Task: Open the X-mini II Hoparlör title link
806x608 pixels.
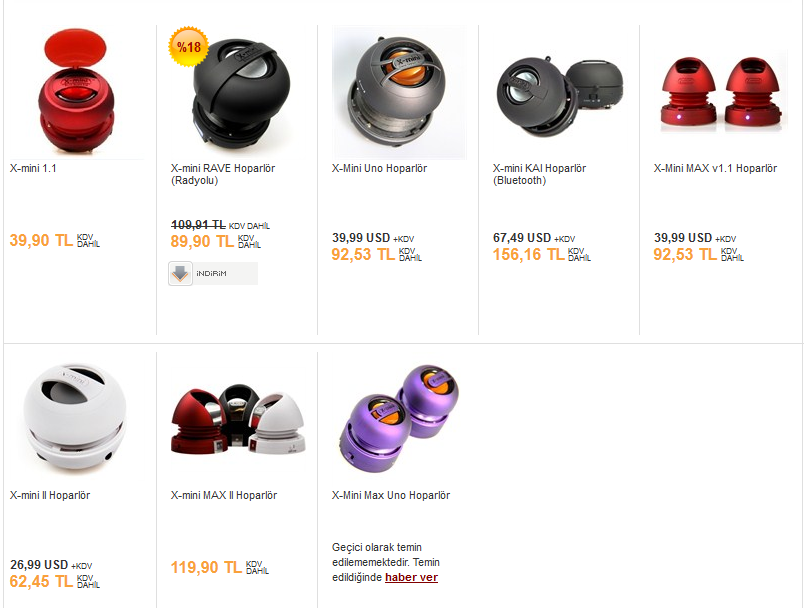Action: (50, 495)
